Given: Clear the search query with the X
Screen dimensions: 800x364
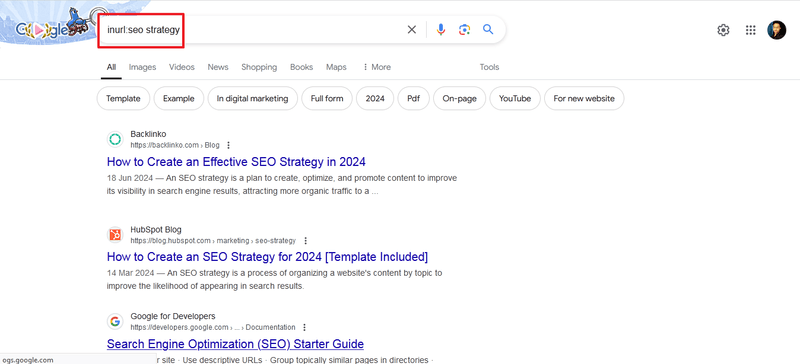Looking at the screenshot, I should coord(412,30).
